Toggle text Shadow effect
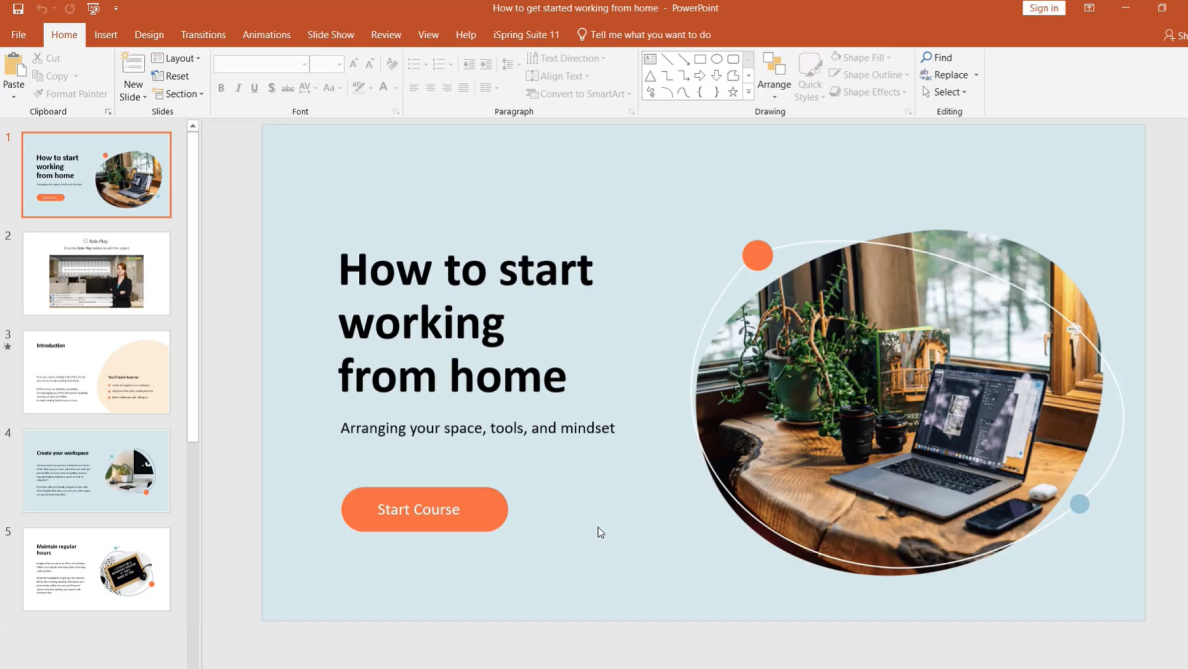Viewport: 1188px width, 669px height. pyautogui.click(x=271, y=88)
